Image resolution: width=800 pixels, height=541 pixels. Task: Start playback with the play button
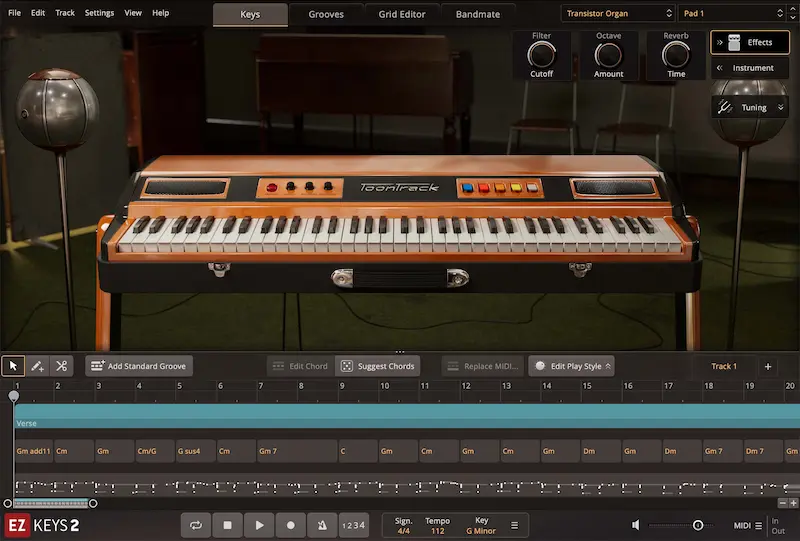pyautogui.click(x=259, y=525)
